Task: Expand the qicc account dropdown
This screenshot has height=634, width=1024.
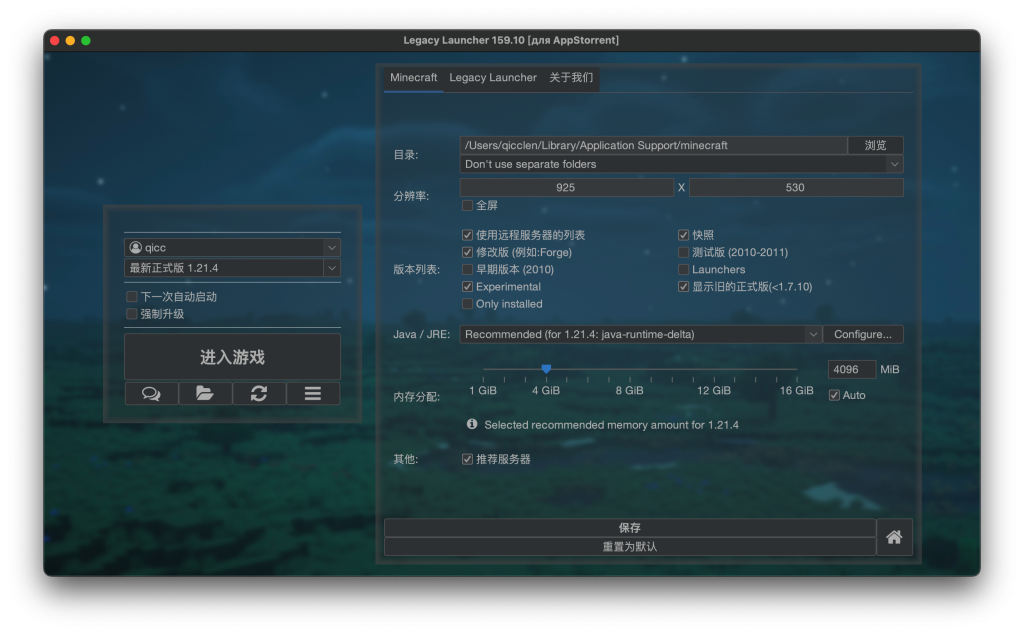Action: click(332, 247)
